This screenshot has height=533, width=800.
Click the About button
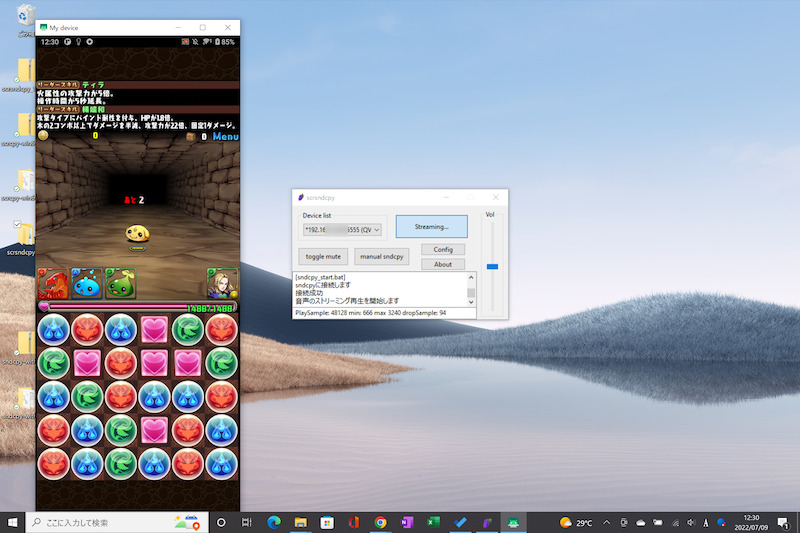tap(443, 264)
